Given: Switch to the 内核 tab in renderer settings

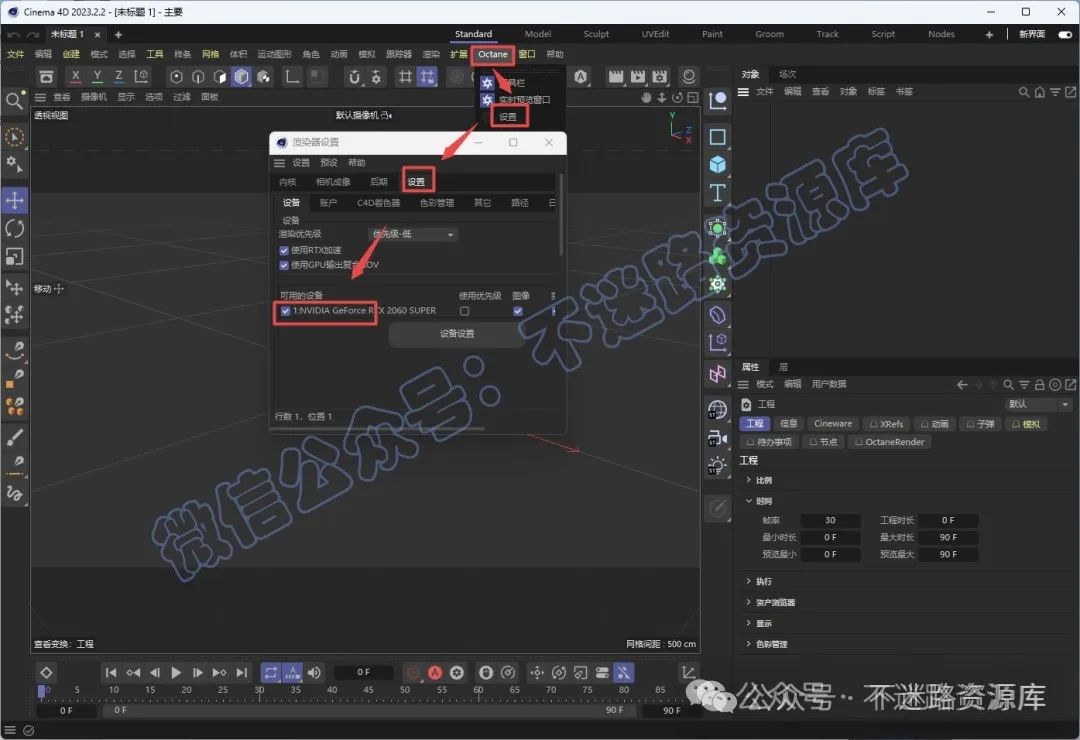Looking at the screenshot, I should (287, 182).
